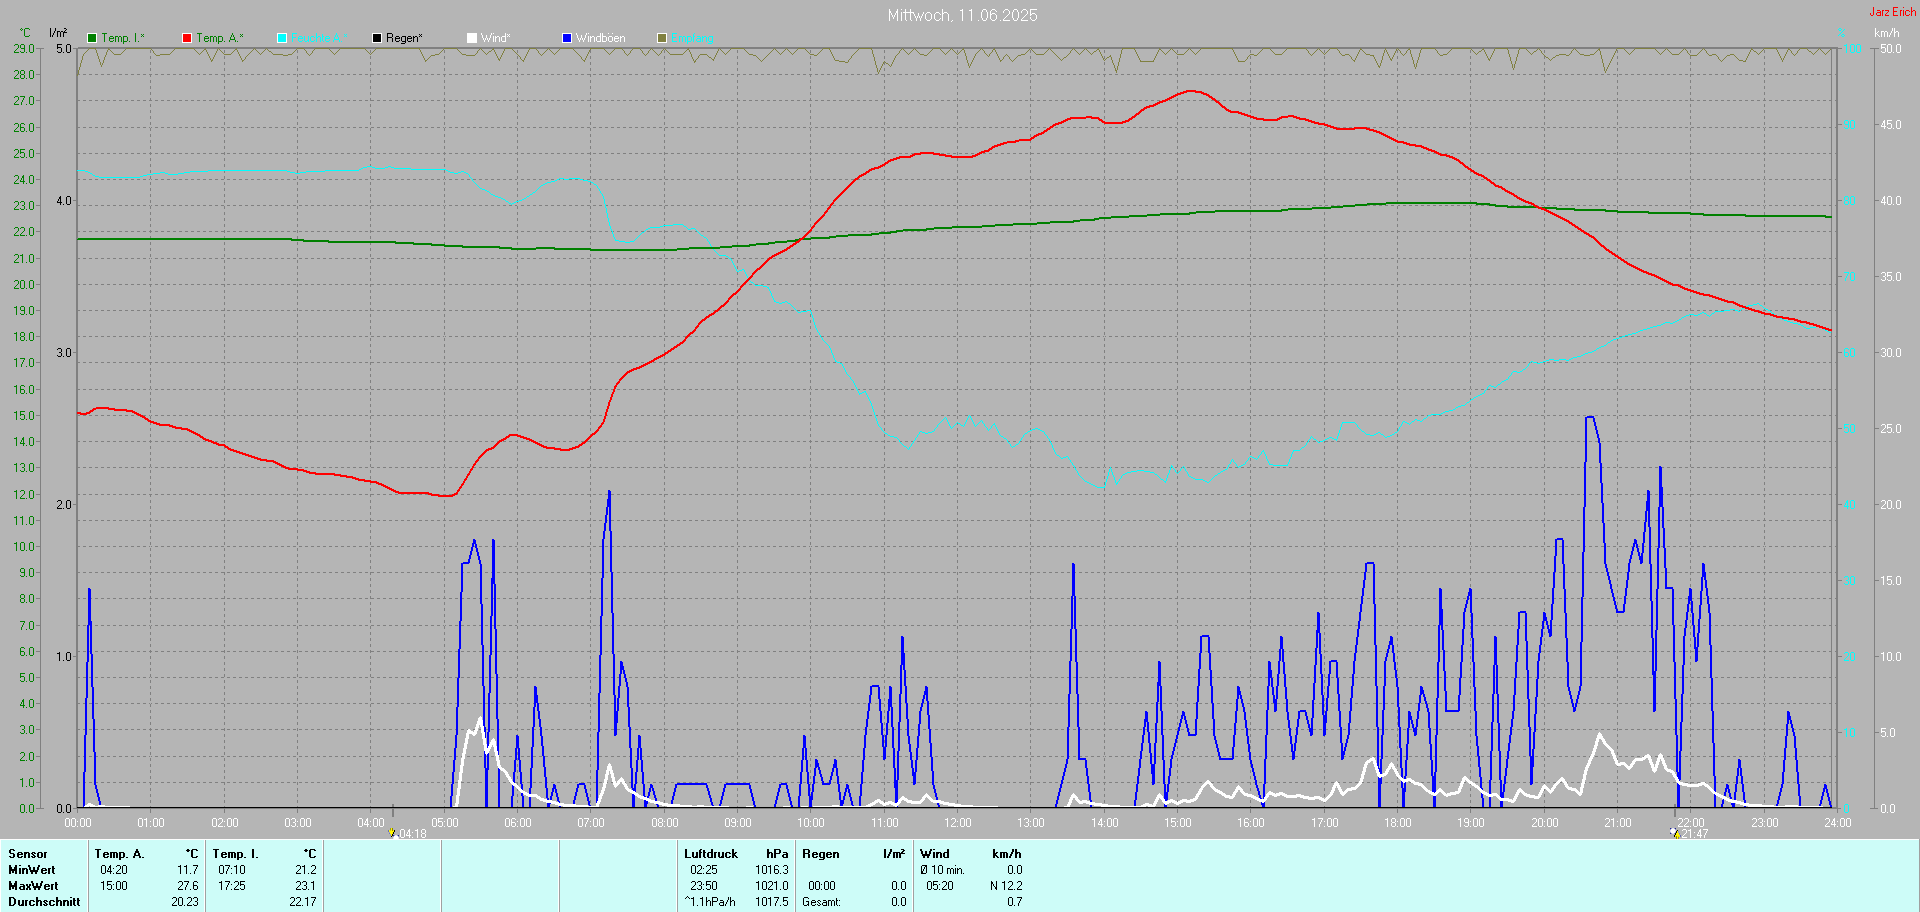Click the km/h unit label above wind axis
This screenshot has width=1920, height=912.
[1887, 33]
